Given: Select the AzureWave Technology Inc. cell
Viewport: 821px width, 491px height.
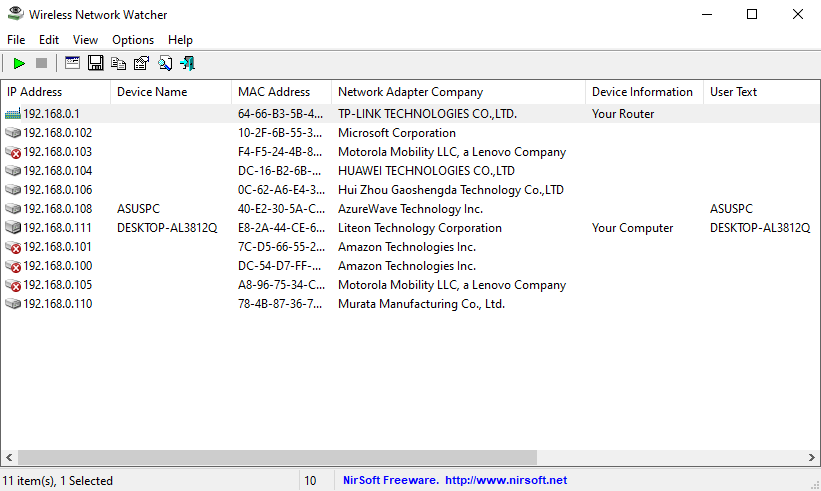Looking at the screenshot, I should (x=410, y=209).
